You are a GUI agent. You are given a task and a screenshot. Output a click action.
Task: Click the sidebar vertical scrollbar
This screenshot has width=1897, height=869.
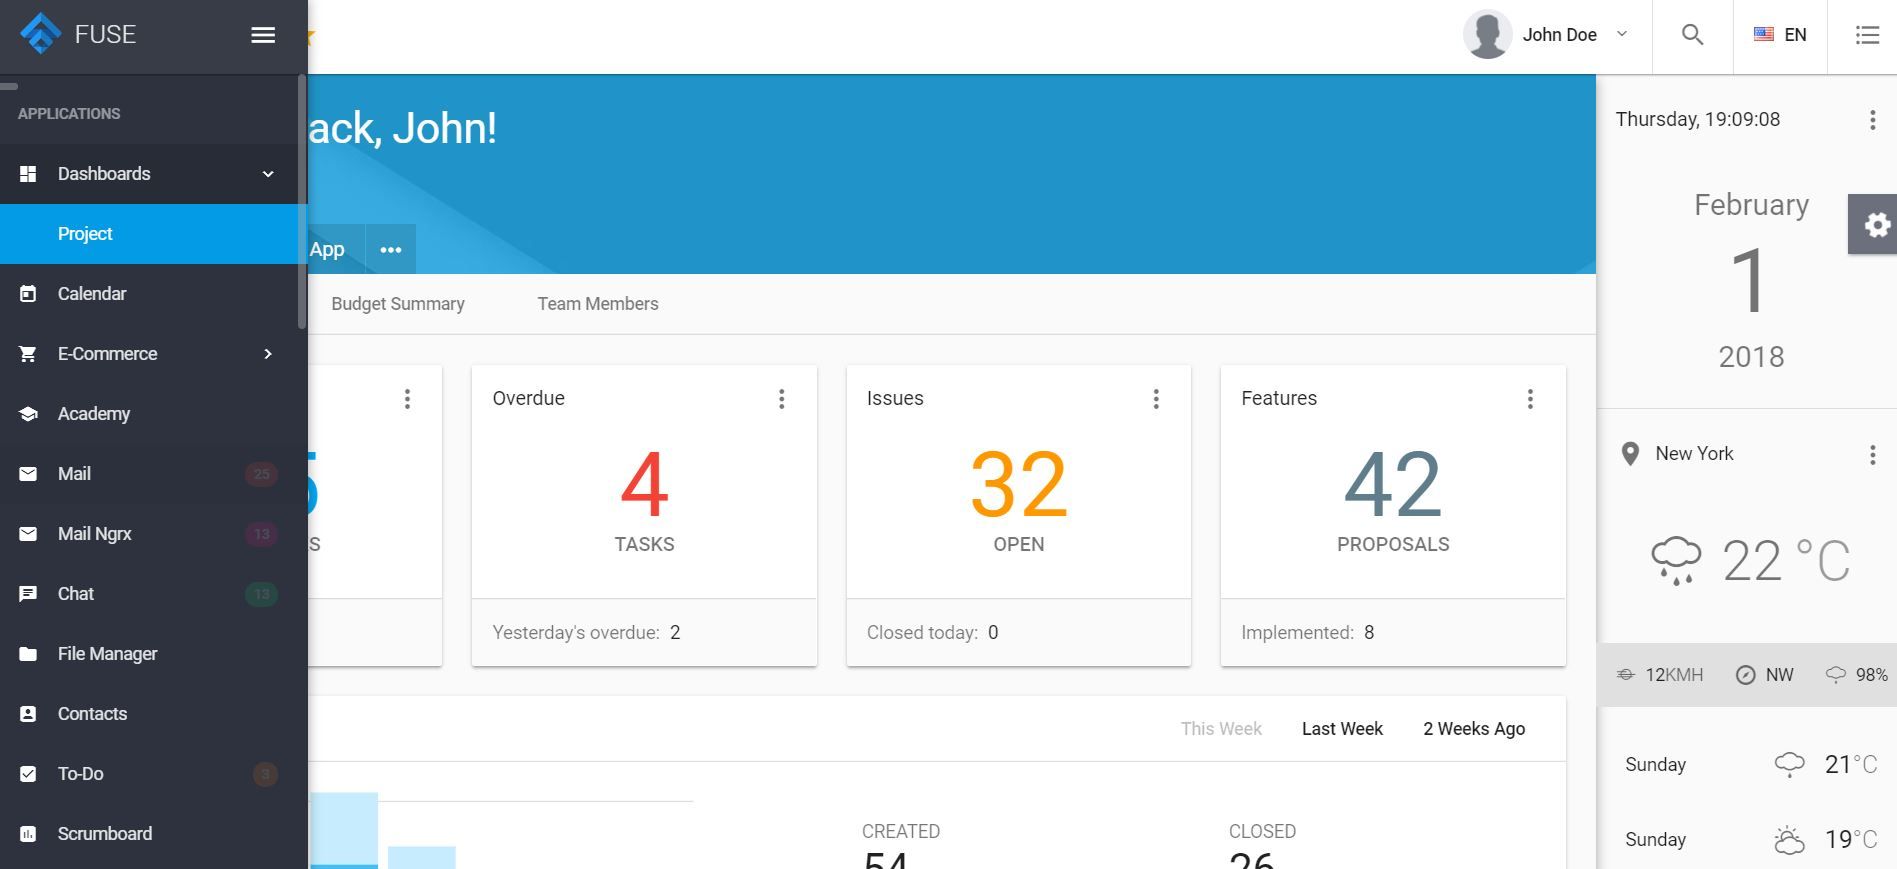302,202
